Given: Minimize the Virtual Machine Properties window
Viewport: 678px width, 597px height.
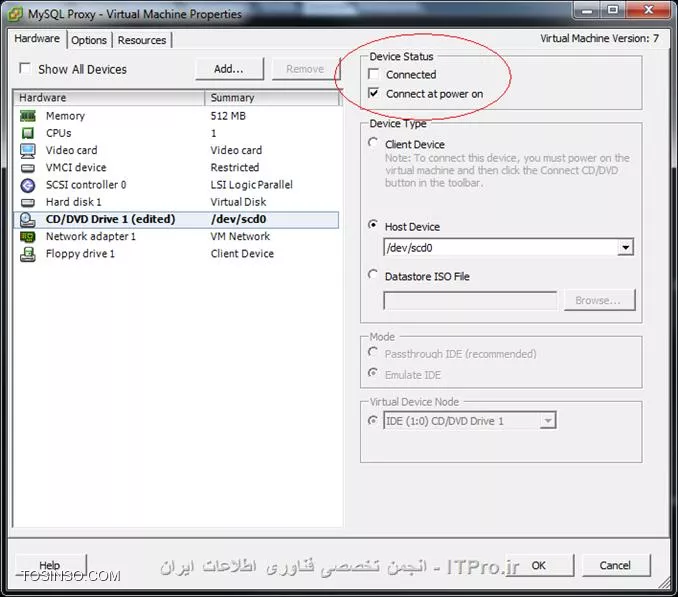Looking at the screenshot, I should [587, 10].
